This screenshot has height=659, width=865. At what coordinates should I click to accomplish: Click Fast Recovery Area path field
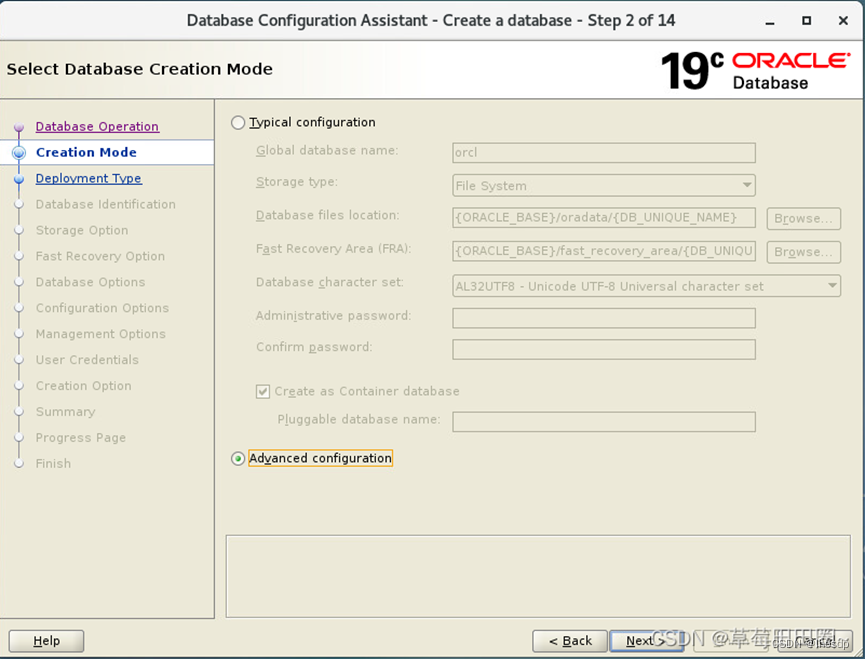[604, 251]
